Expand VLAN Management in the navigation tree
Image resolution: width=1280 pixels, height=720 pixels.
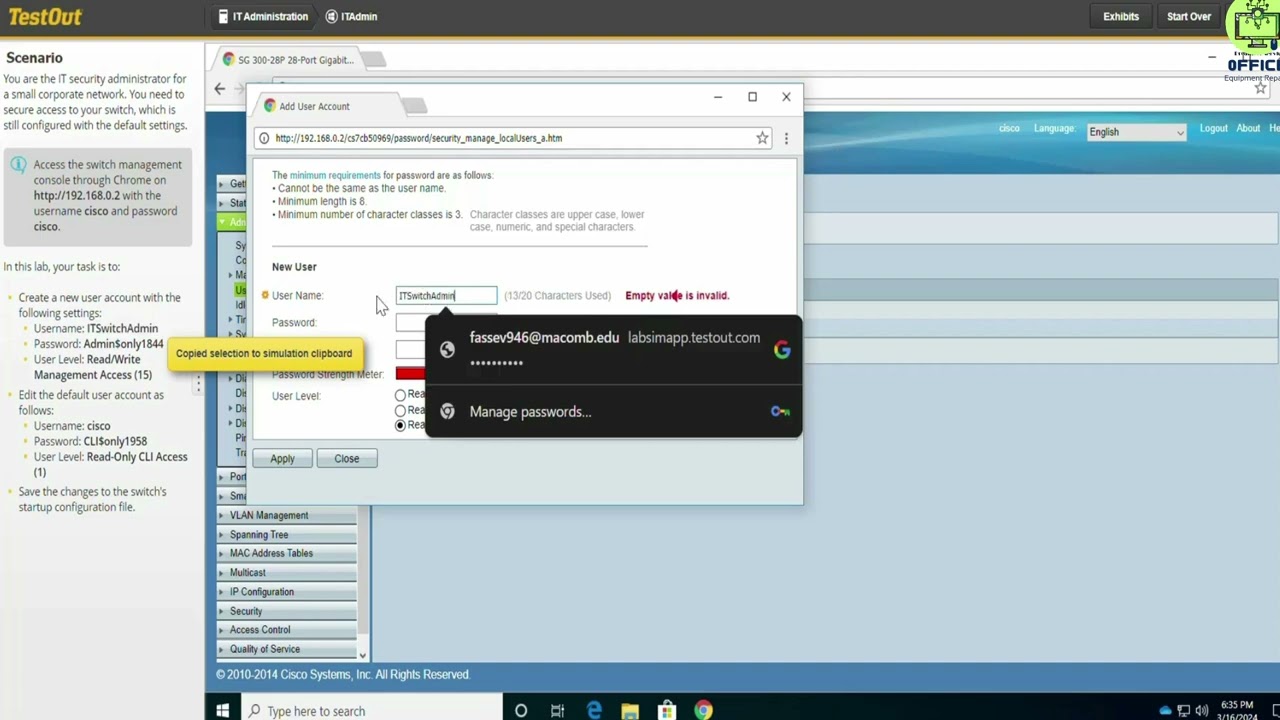(x=287, y=515)
